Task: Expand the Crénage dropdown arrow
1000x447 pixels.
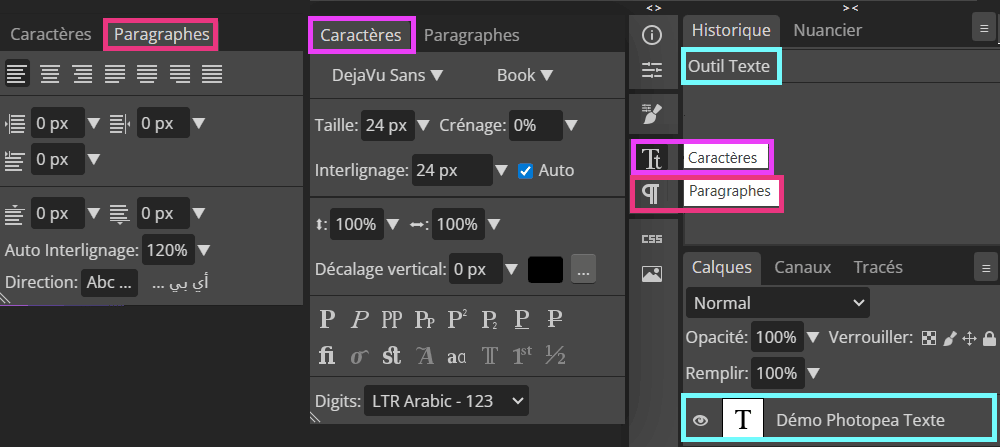Action: pos(571,126)
